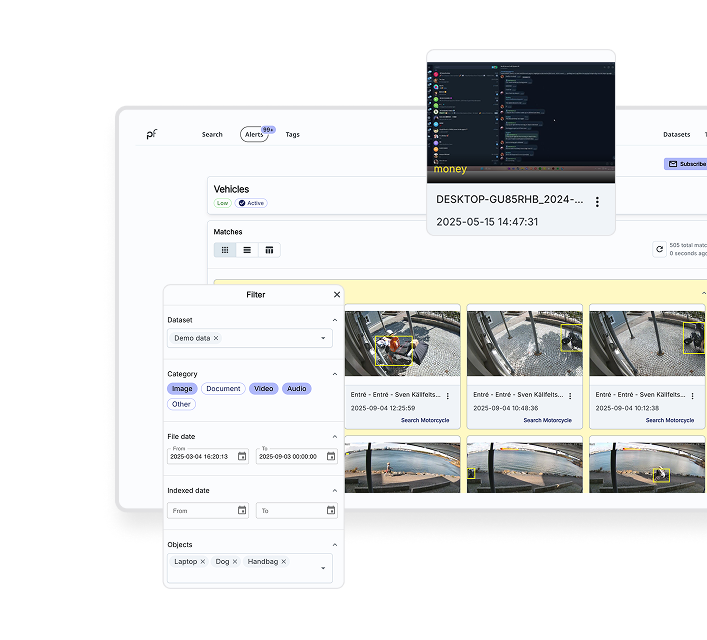Screen dimensions: 707x640
Task: Refresh the matches list
Action: (659, 249)
